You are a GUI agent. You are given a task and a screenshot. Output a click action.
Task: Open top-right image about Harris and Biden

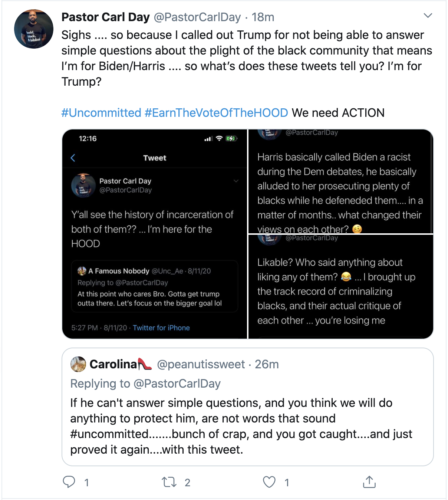pos(341,181)
